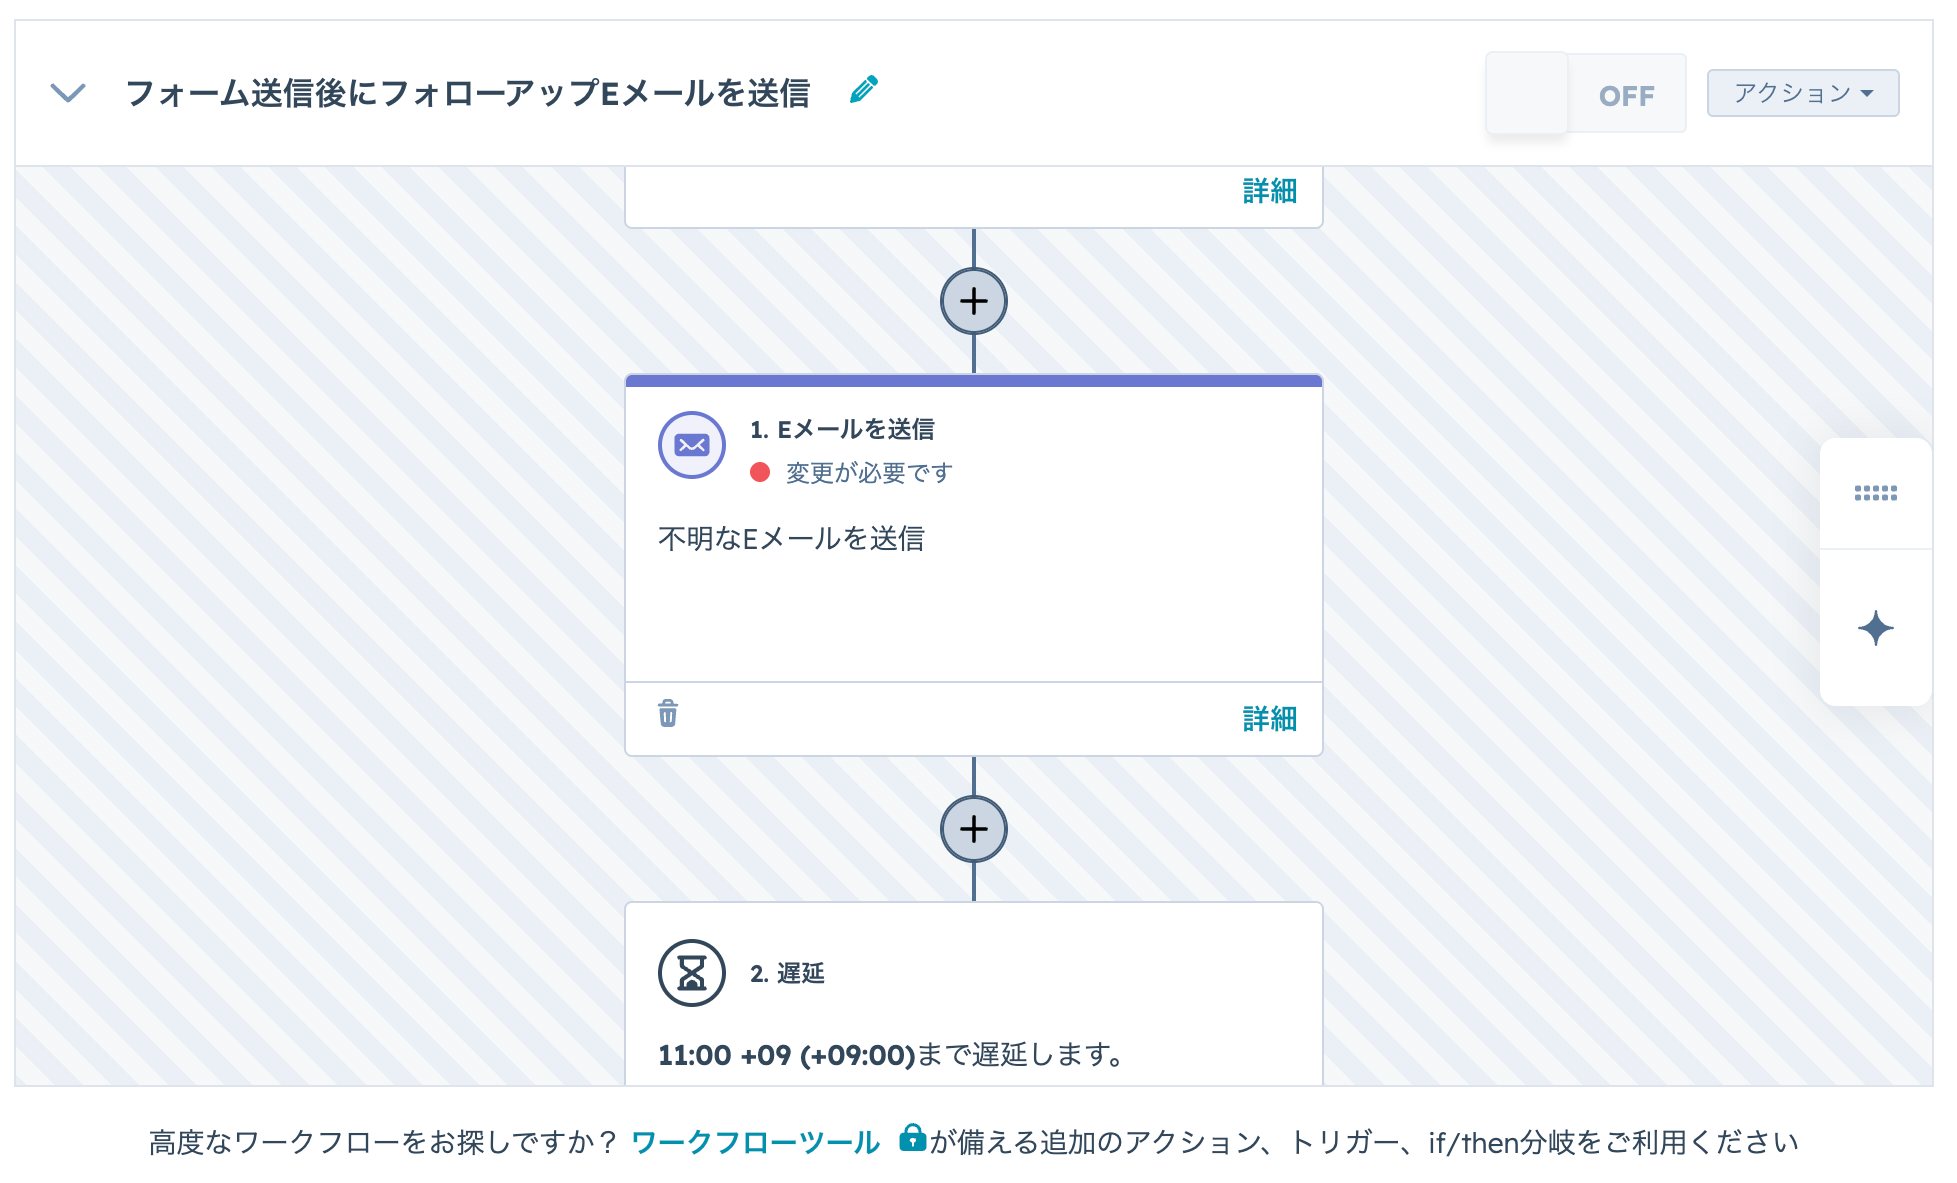Image resolution: width=1957 pixels, height=1183 pixels.
Task: Click the lock icon next to ワークフローツール
Action: point(911,1138)
